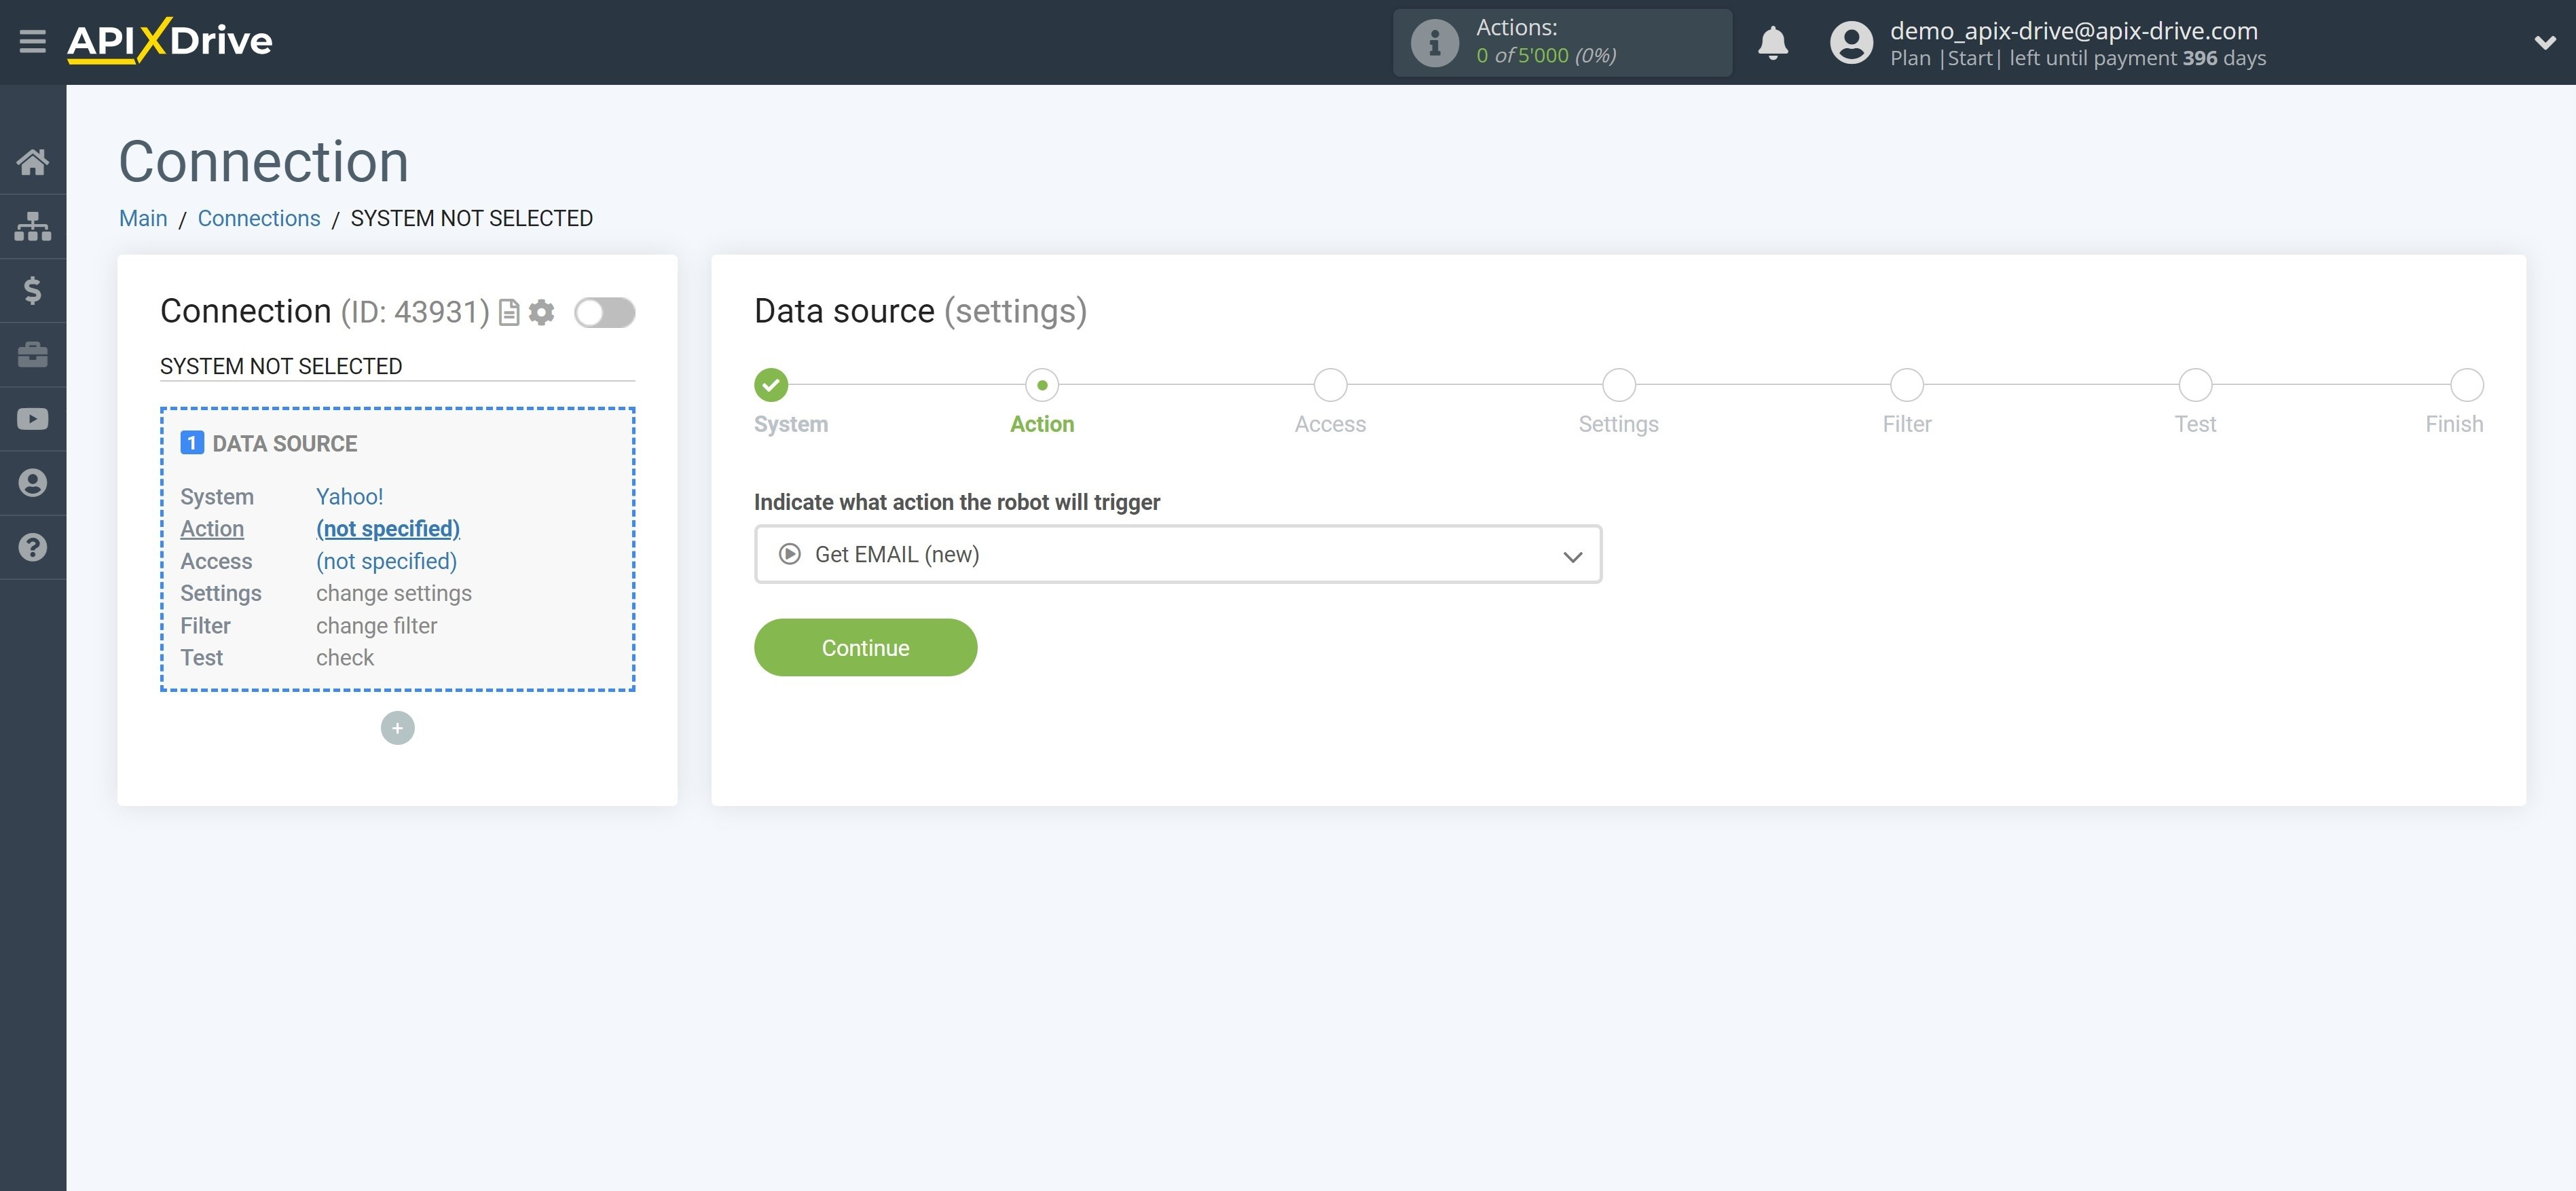Select the Action step in progress bar

tap(1042, 385)
